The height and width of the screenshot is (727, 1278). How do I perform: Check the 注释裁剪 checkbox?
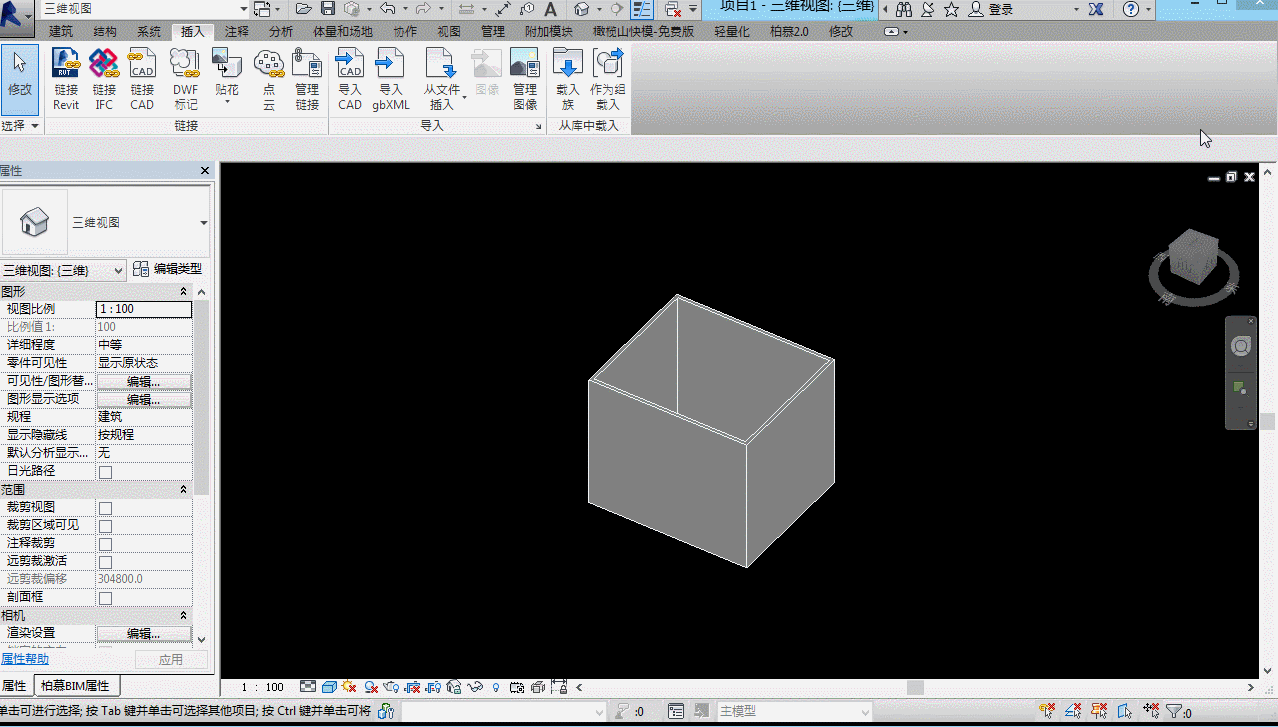tap(105, 544)
